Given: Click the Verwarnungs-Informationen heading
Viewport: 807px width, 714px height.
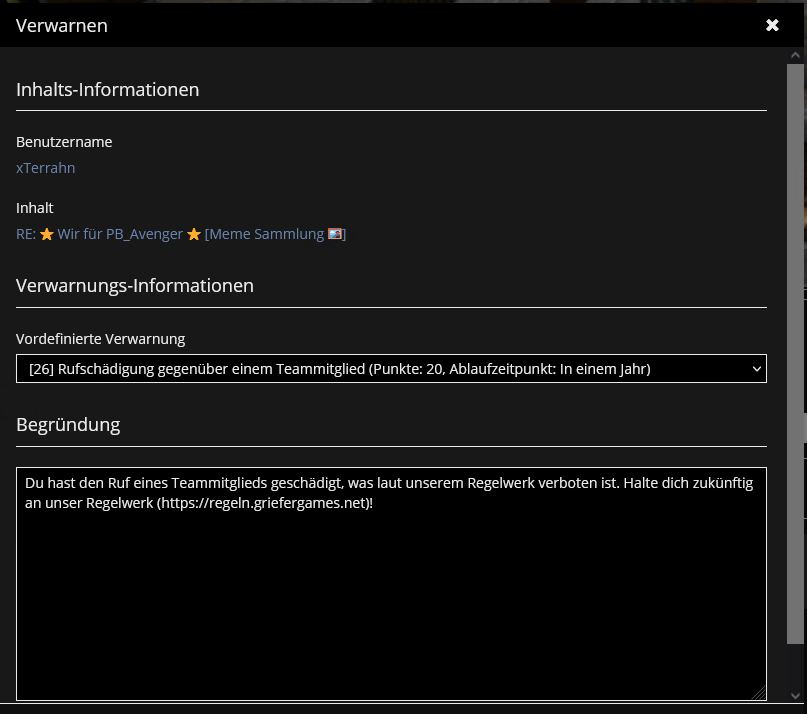Looking at the screenshot, I should click(135, 286).
